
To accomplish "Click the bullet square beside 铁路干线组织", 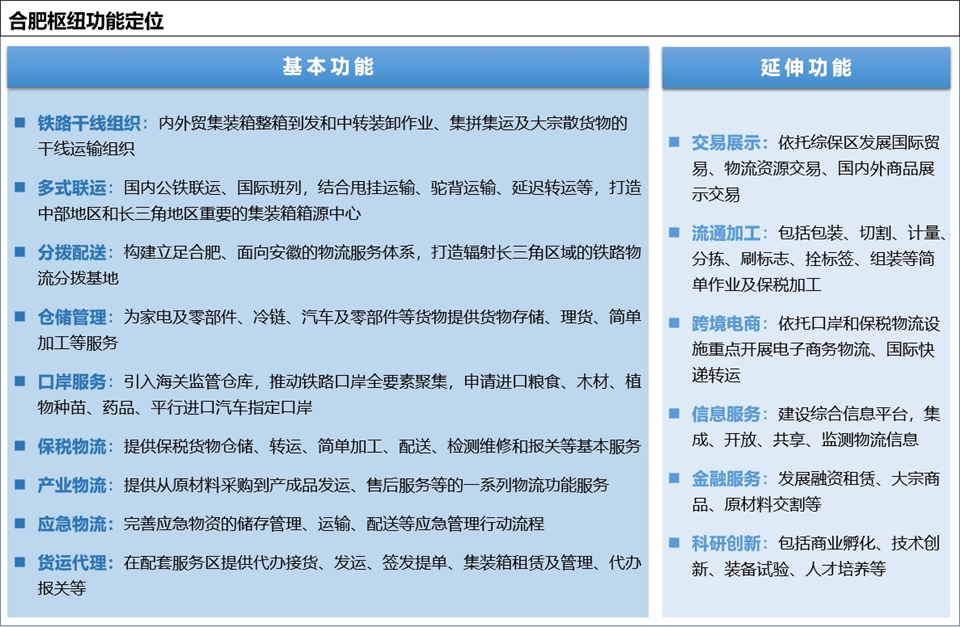I will (20, 122).
